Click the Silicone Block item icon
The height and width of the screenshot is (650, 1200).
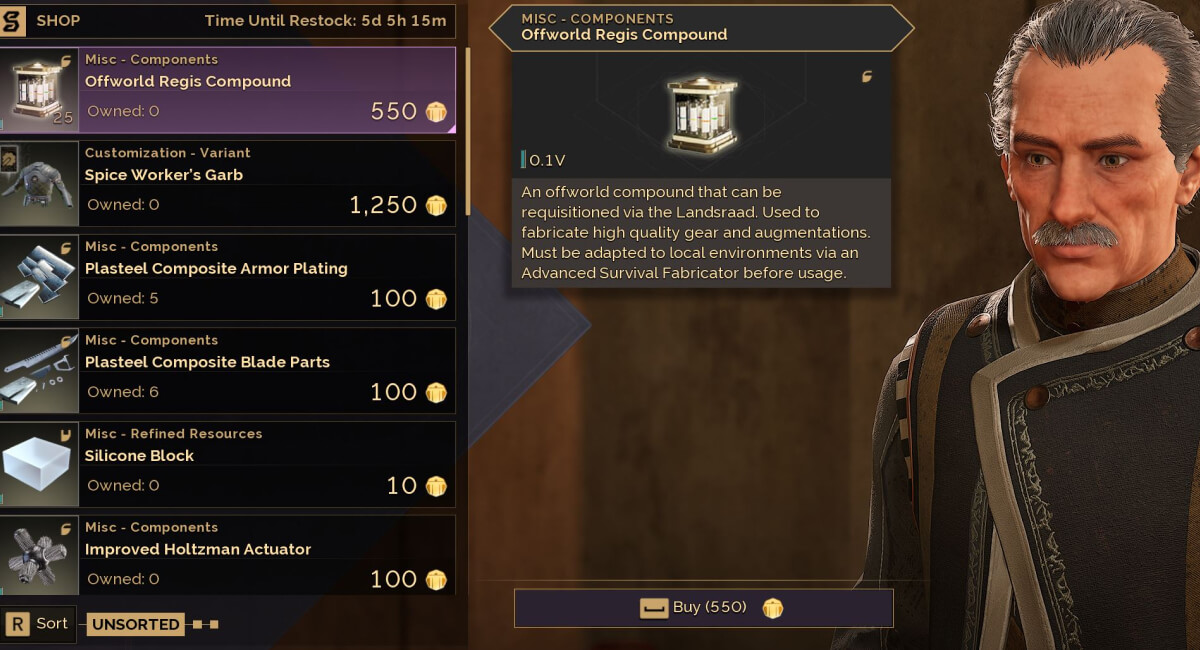click(x=39, y=462)
